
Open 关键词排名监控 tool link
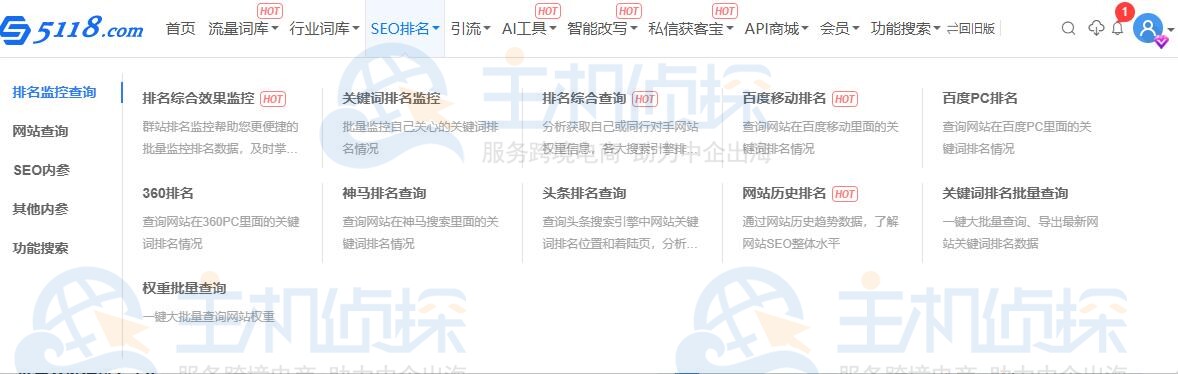click(x=391, y=98)
